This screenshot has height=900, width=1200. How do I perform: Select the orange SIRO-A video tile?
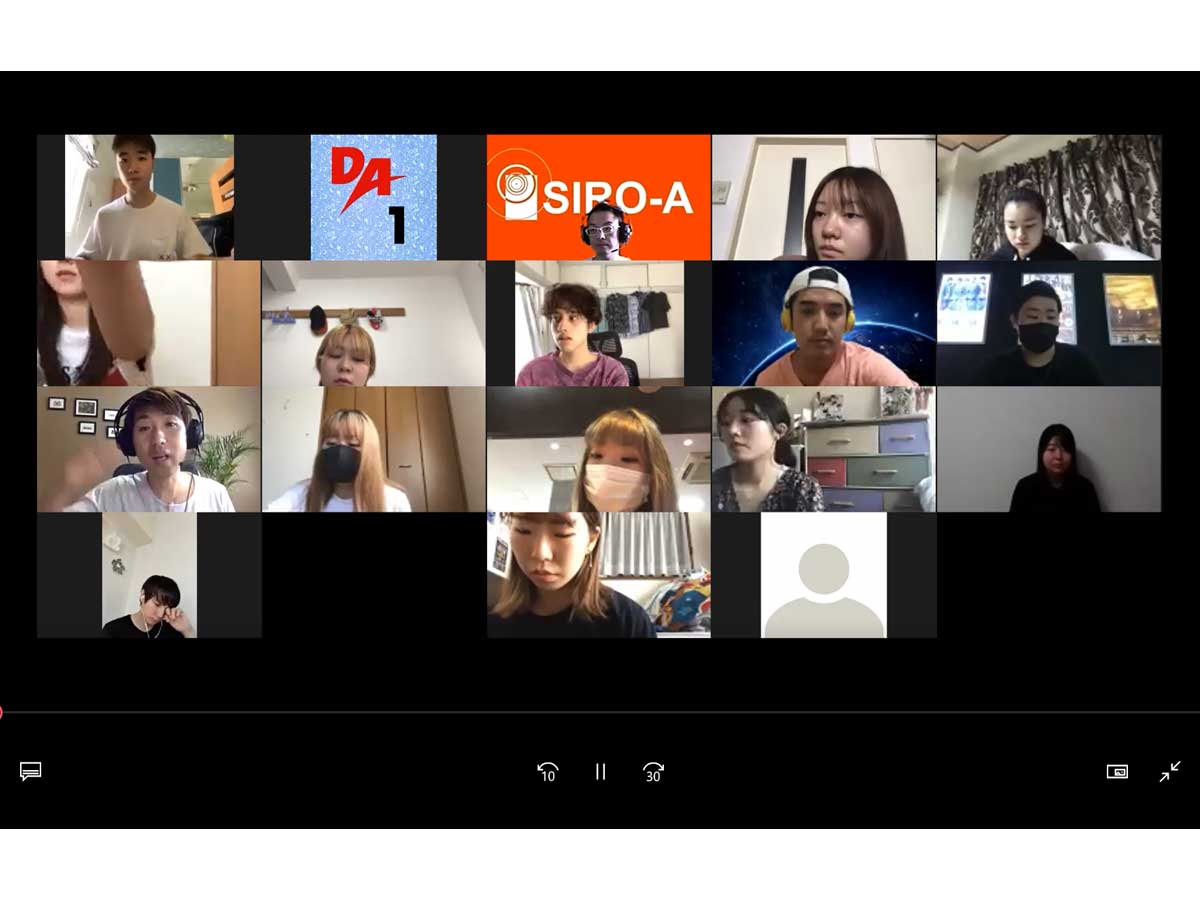[x=599, y=197]
